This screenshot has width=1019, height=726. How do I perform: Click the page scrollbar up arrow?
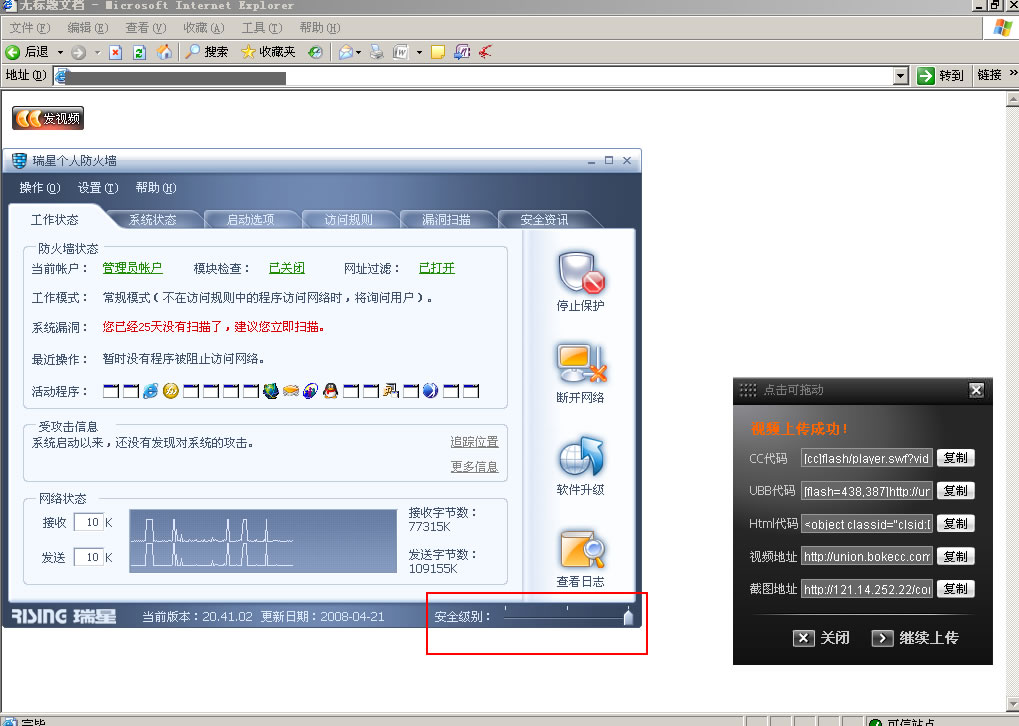click(x=1013, y=99)
